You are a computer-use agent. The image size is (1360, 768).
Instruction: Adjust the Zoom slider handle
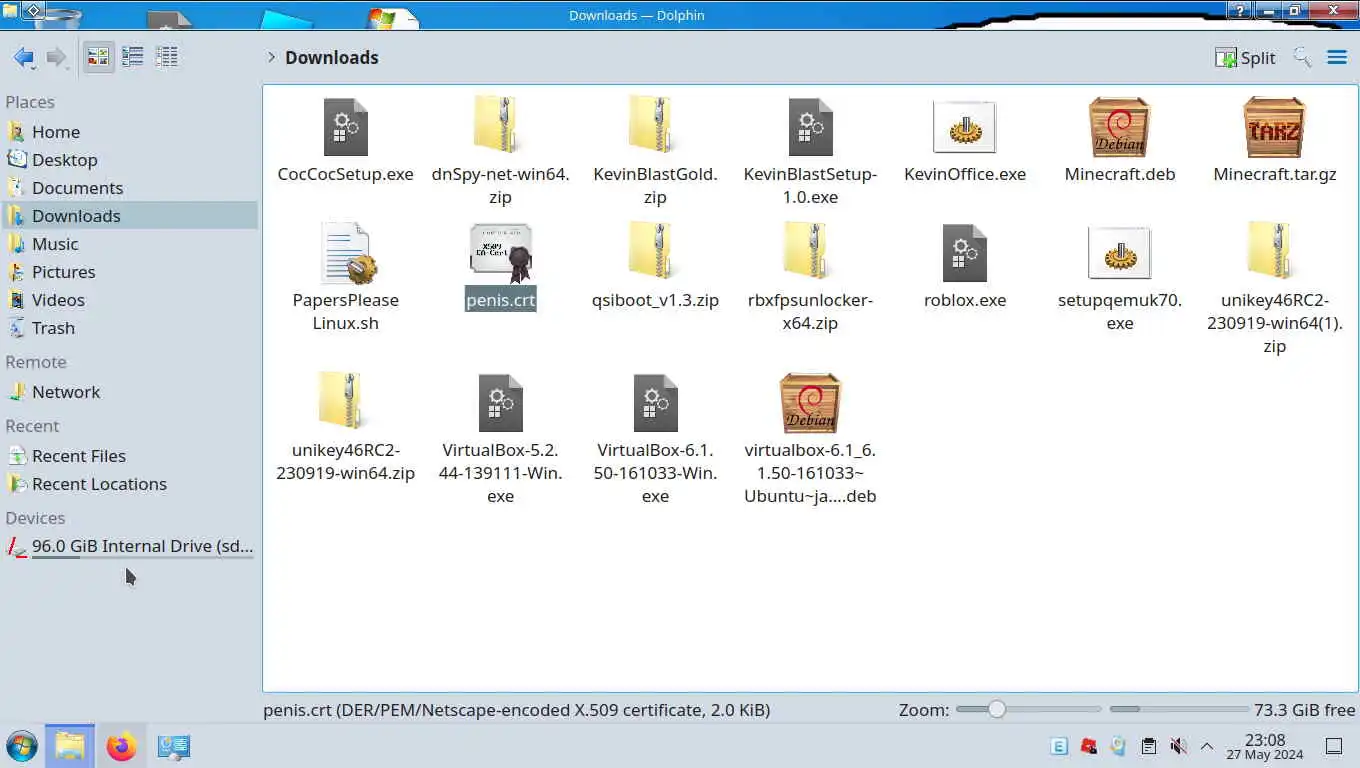[x=996, y=710]
